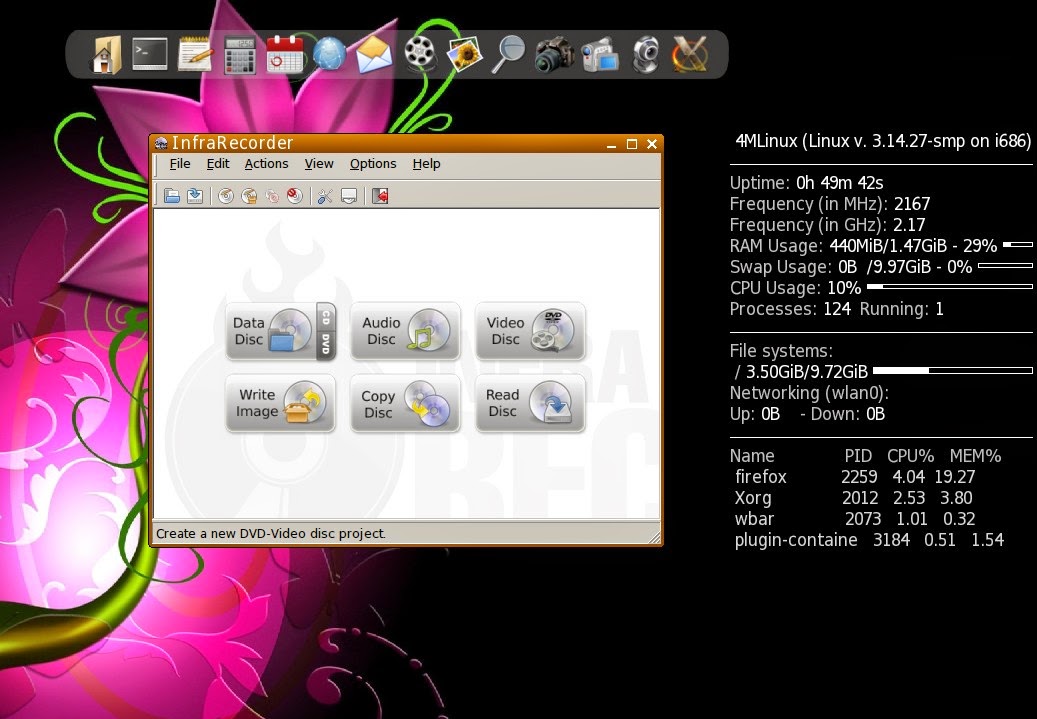
Task: Open the calculator from the dock
Action: [x=239, y=53]
